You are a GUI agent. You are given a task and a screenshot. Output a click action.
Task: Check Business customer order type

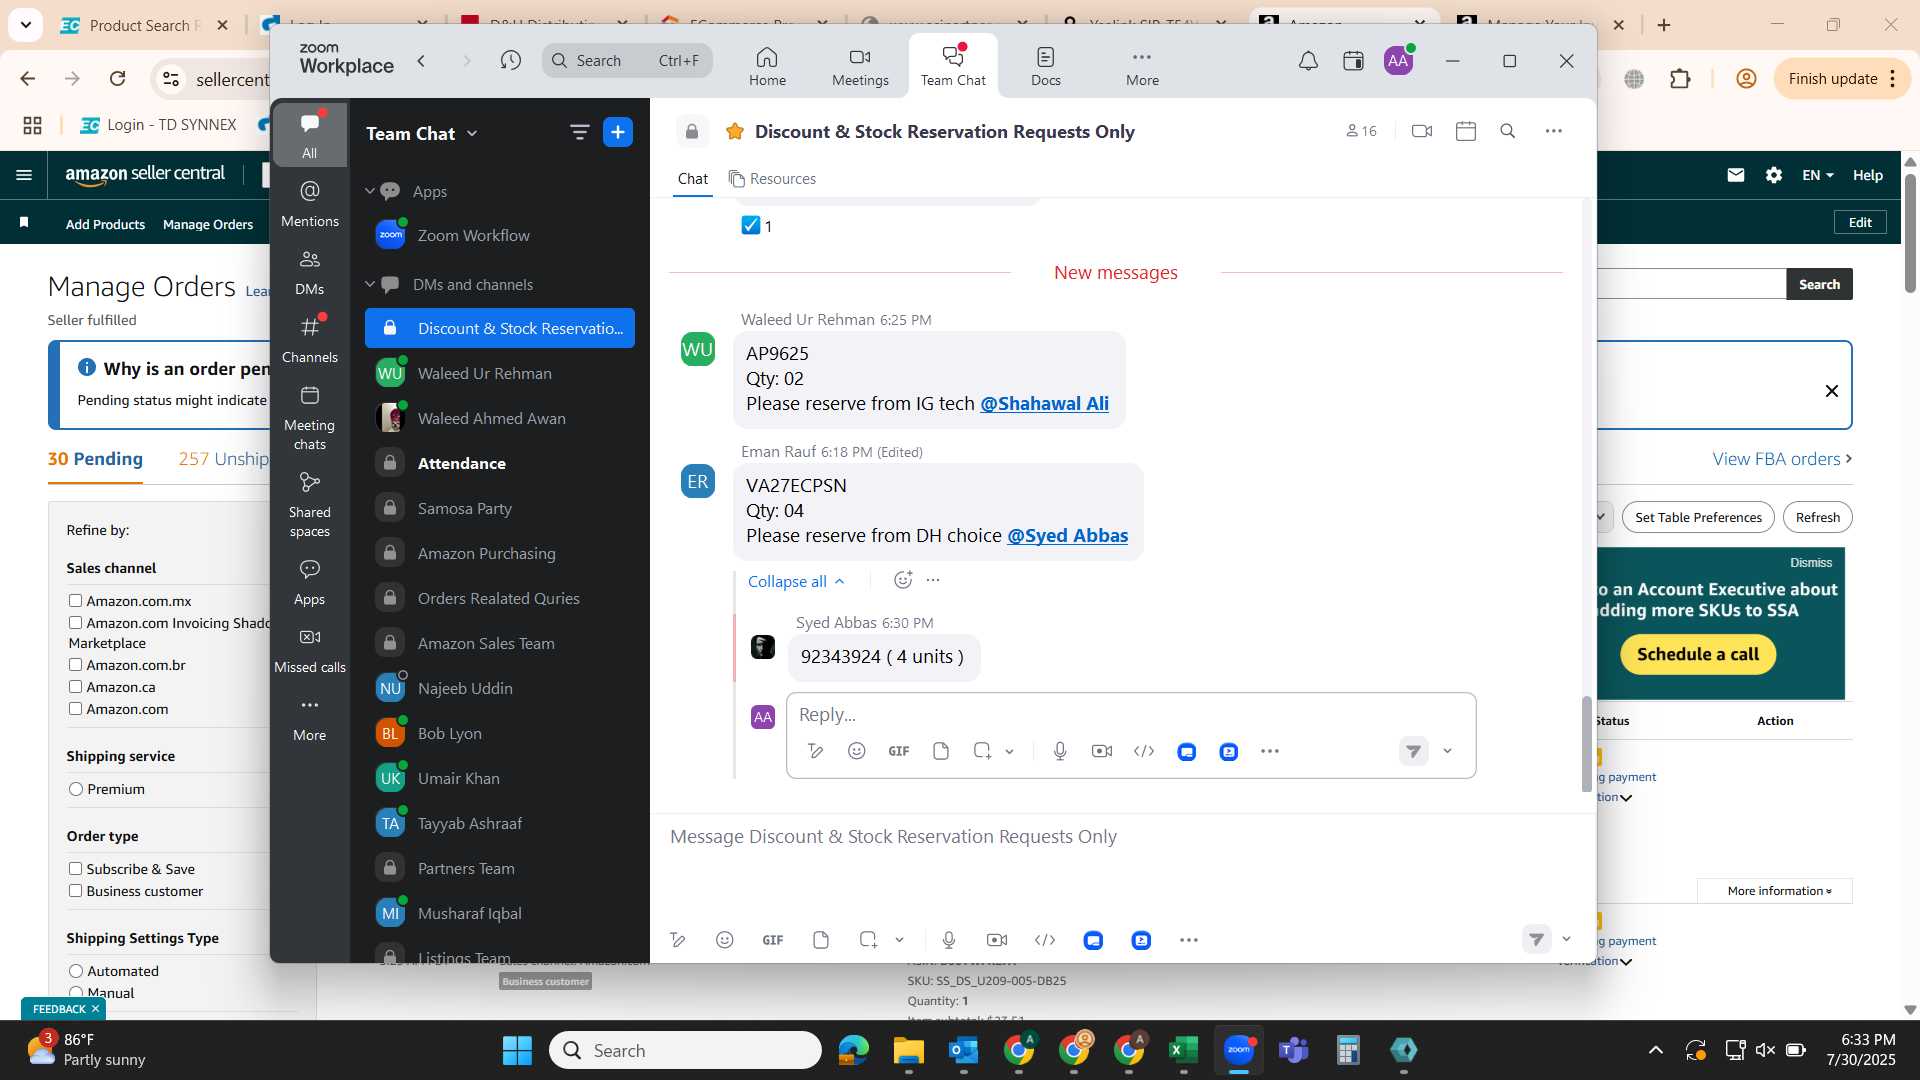pyautogui.click(x=75, y=891)
